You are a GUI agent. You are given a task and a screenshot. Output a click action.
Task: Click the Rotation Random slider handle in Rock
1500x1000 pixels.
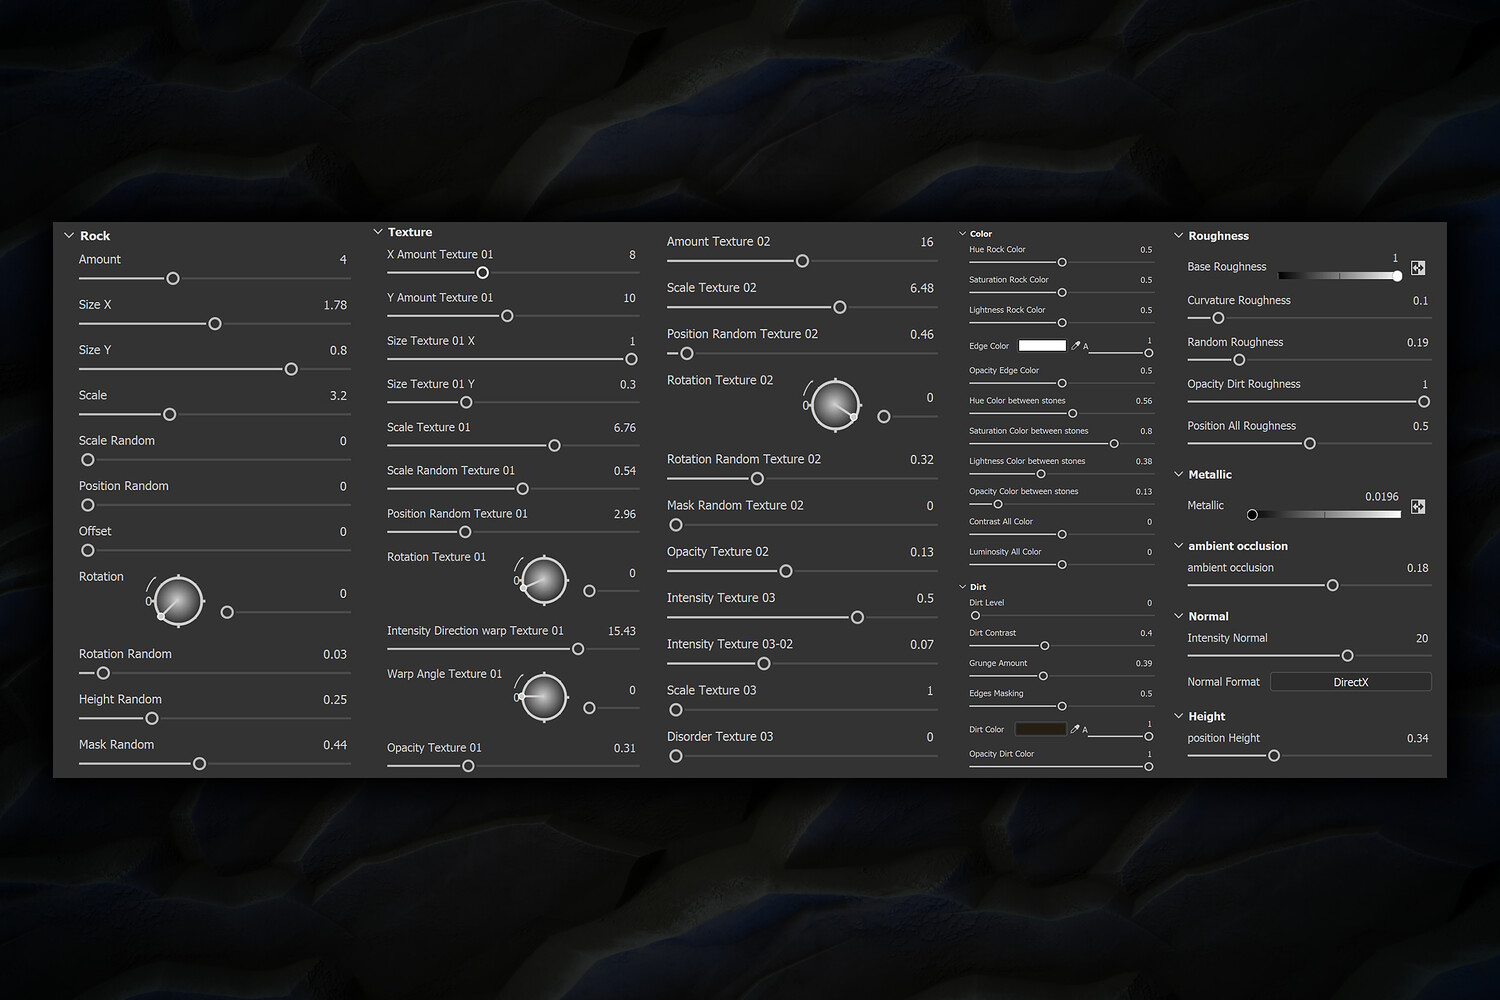pyautogui.click(x=103, y=673)
